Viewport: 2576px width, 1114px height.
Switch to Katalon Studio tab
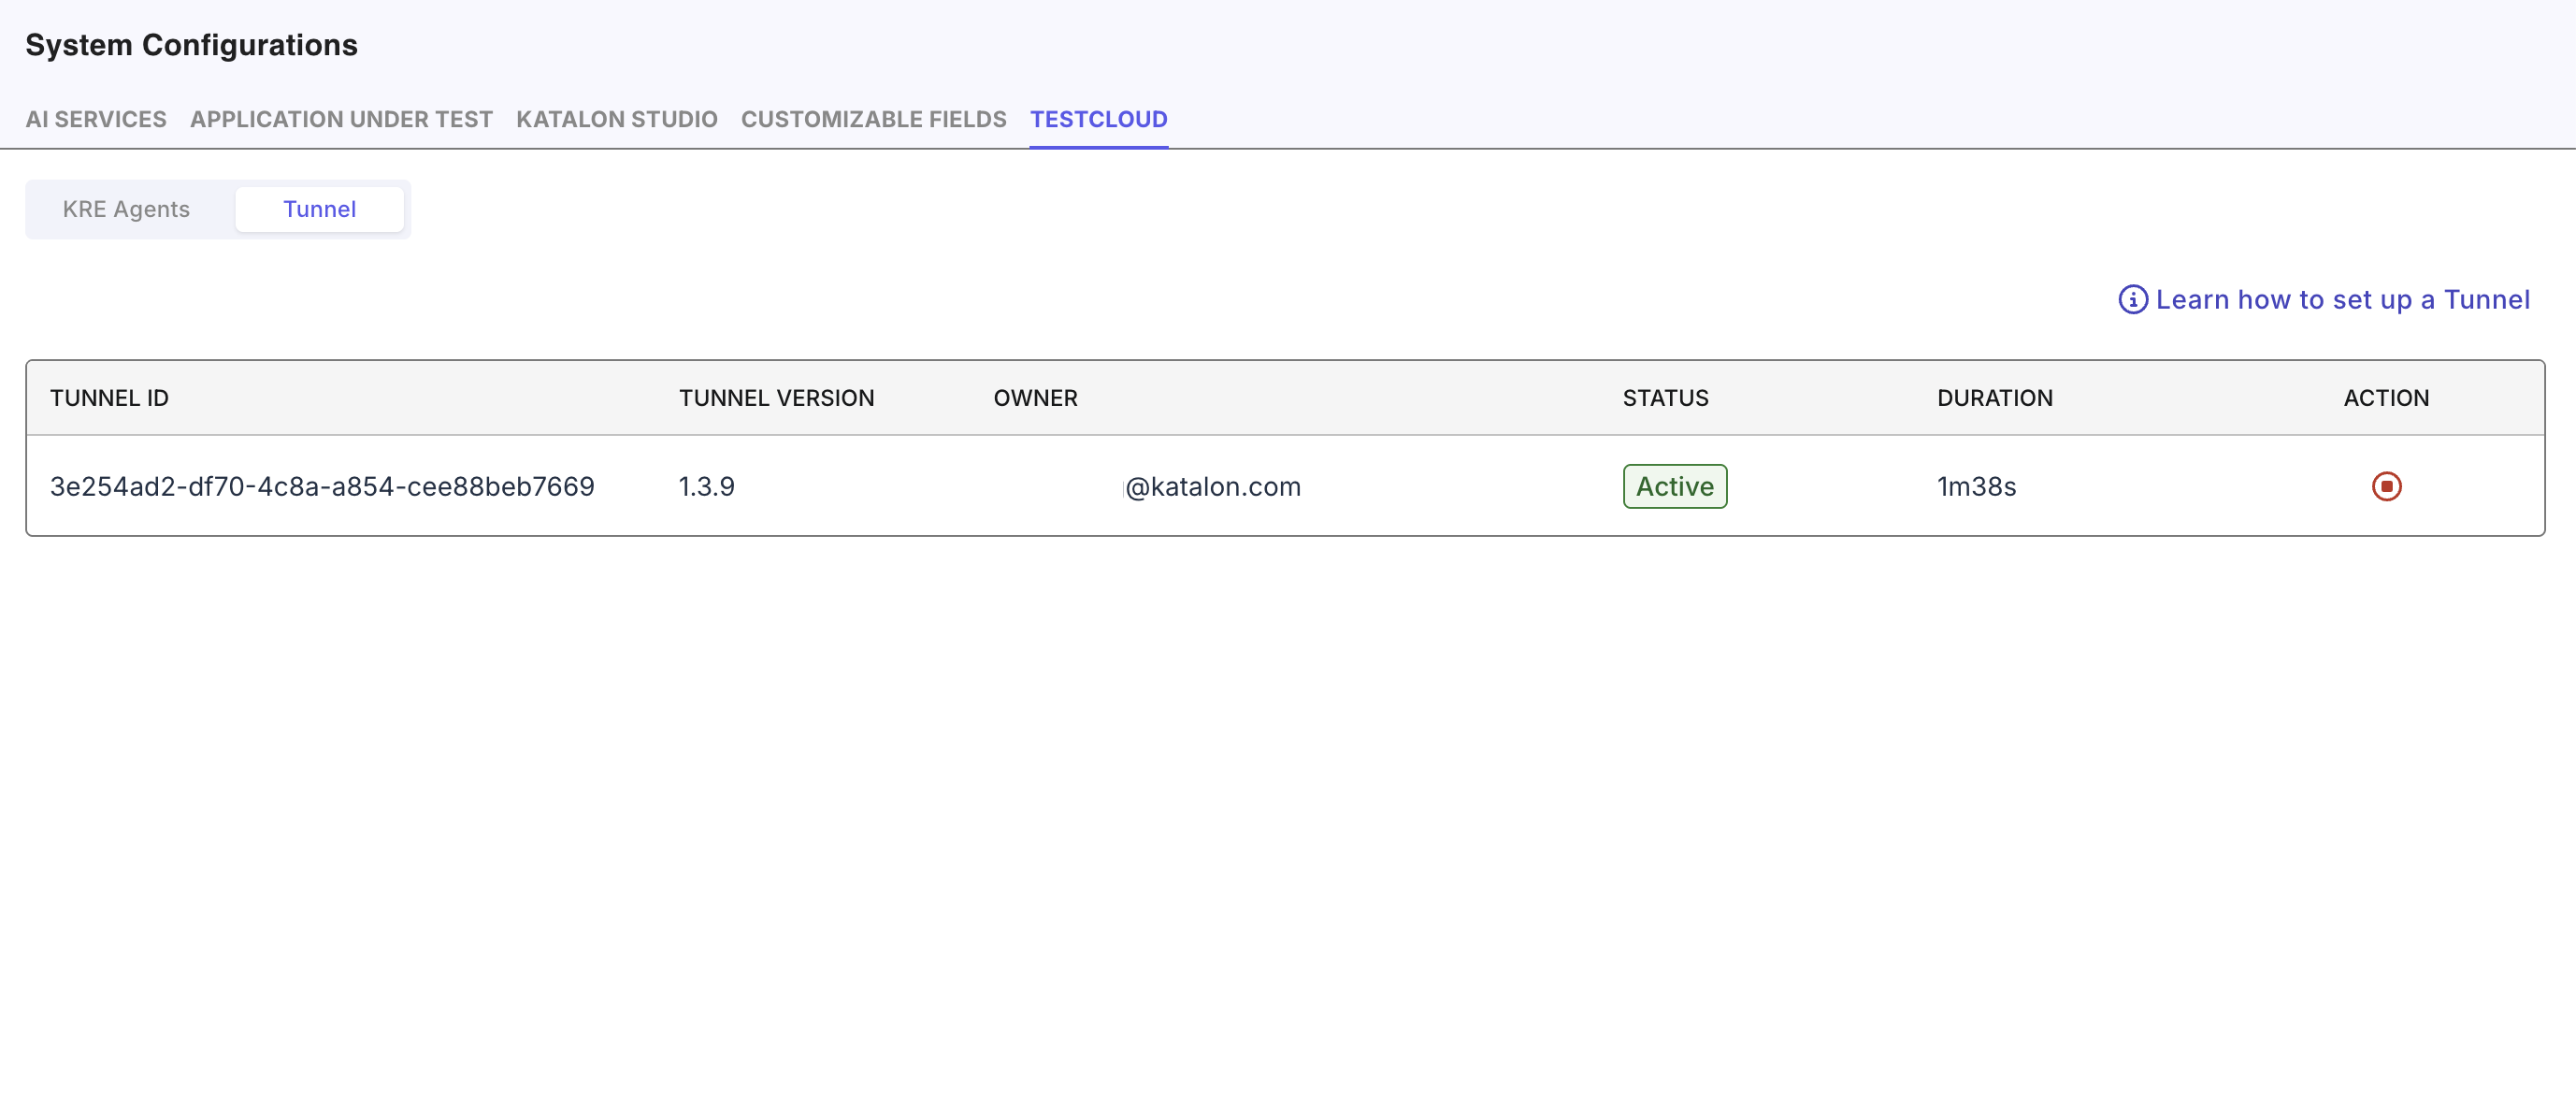click(616, 119)
